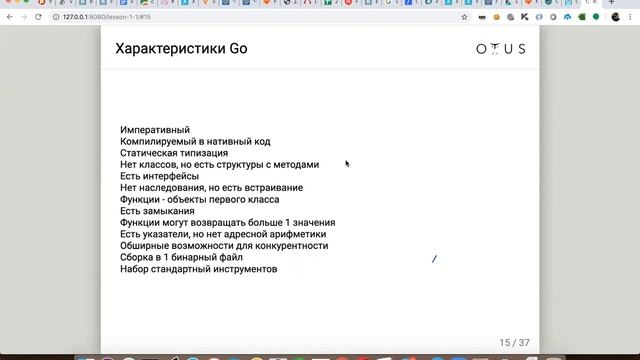Click the line "Есть замыкания"
Image resolution: width=640 pixels, height=360 pixels.
[x=157, y=211]
